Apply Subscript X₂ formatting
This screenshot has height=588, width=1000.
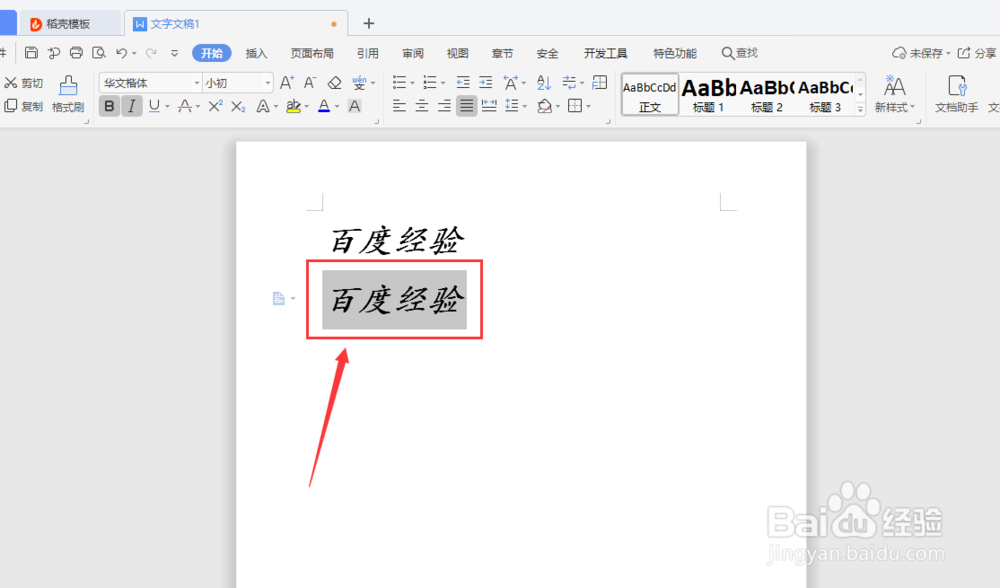click(239, 106)
